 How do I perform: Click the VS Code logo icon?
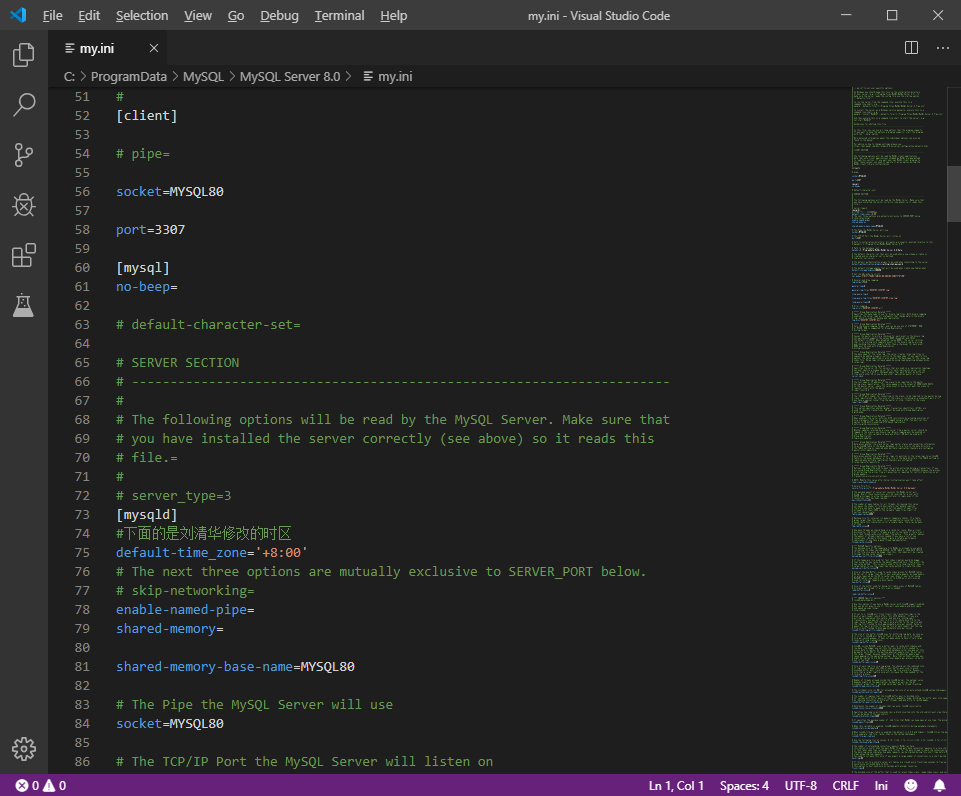tap(18, 15)
